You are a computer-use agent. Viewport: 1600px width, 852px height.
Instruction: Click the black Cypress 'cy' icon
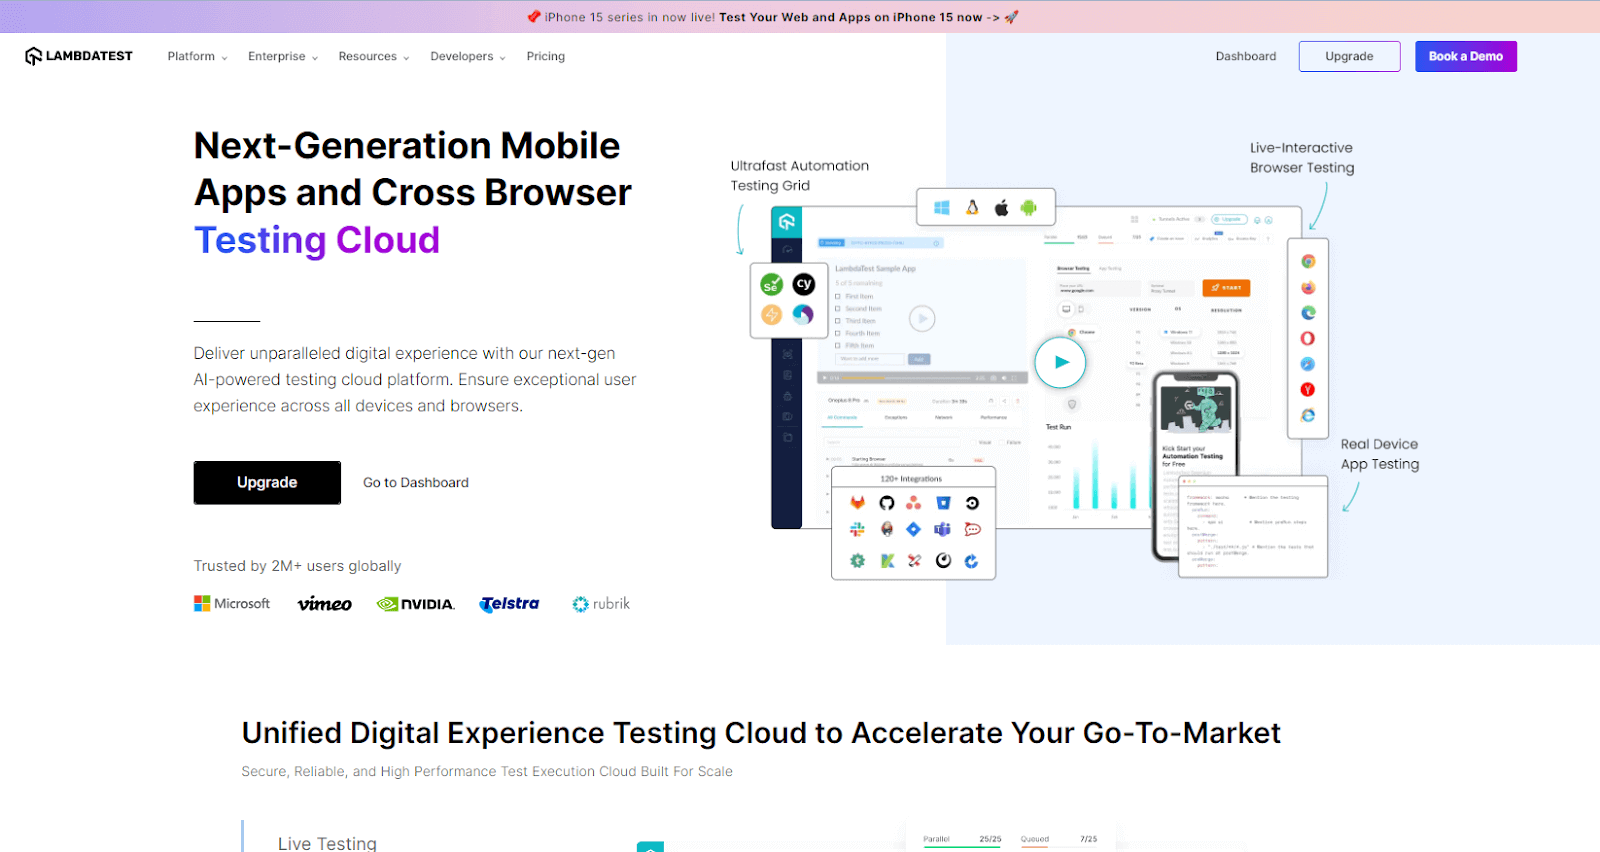(803, 284)
